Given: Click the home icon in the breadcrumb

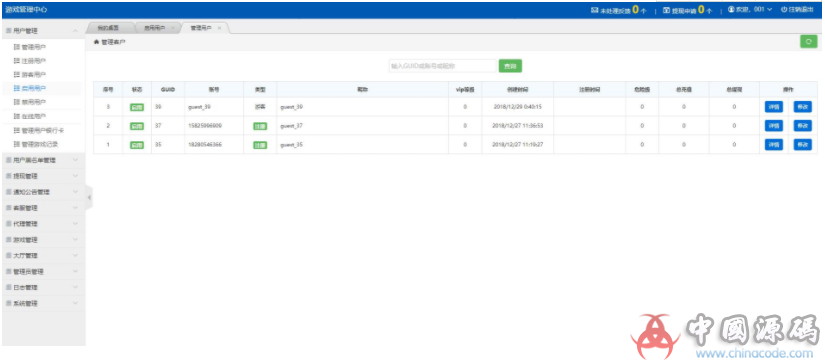Looking at the screenshot, I should pyautogui.click(x=96, y=42).
